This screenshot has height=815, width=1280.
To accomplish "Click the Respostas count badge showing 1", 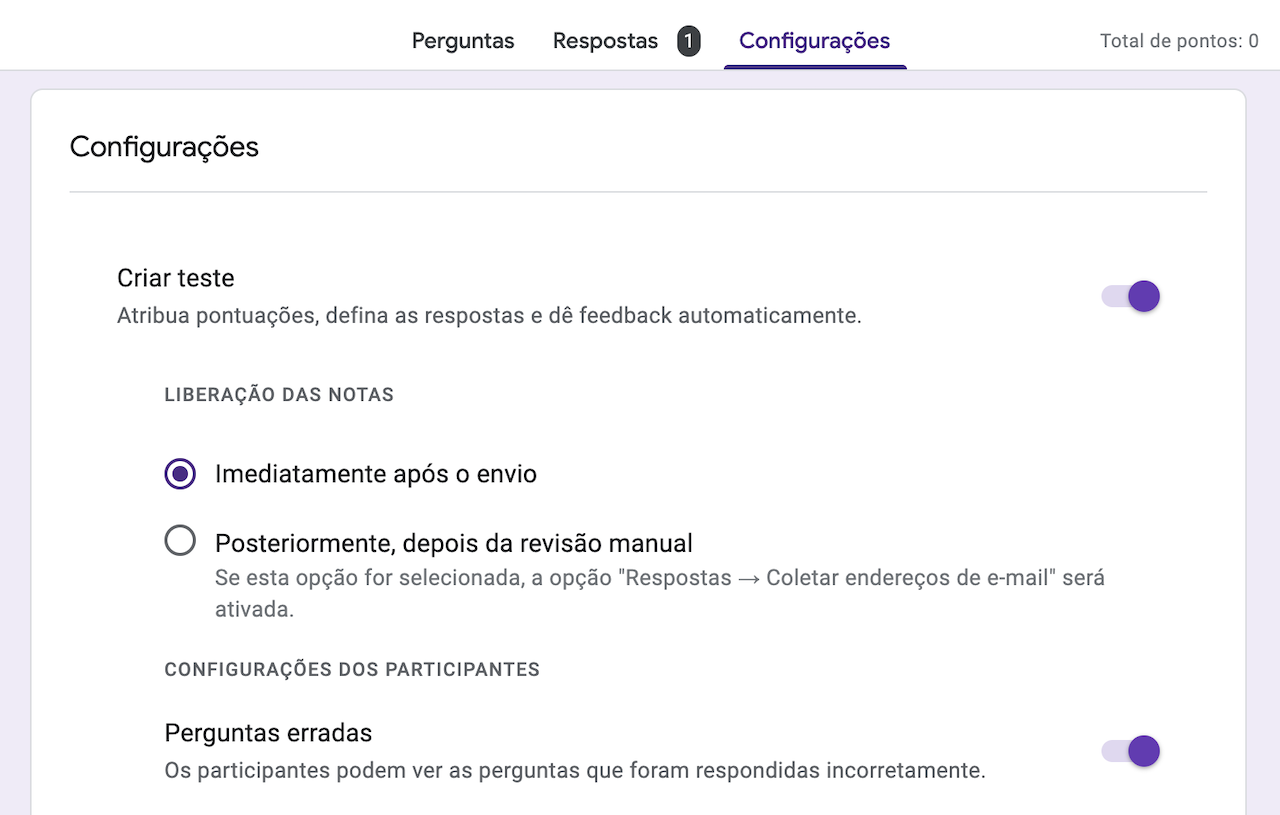I will tap(688, 41).
